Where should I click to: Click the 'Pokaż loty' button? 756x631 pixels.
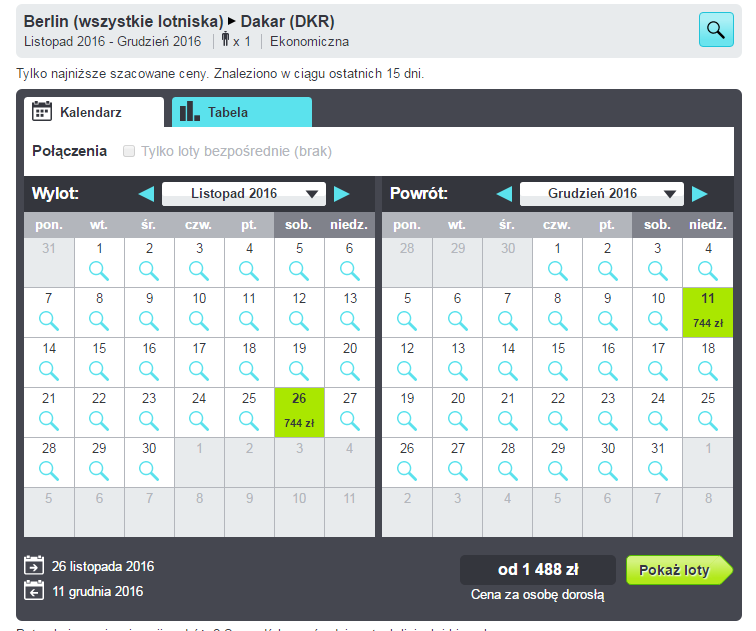[679, 570]
